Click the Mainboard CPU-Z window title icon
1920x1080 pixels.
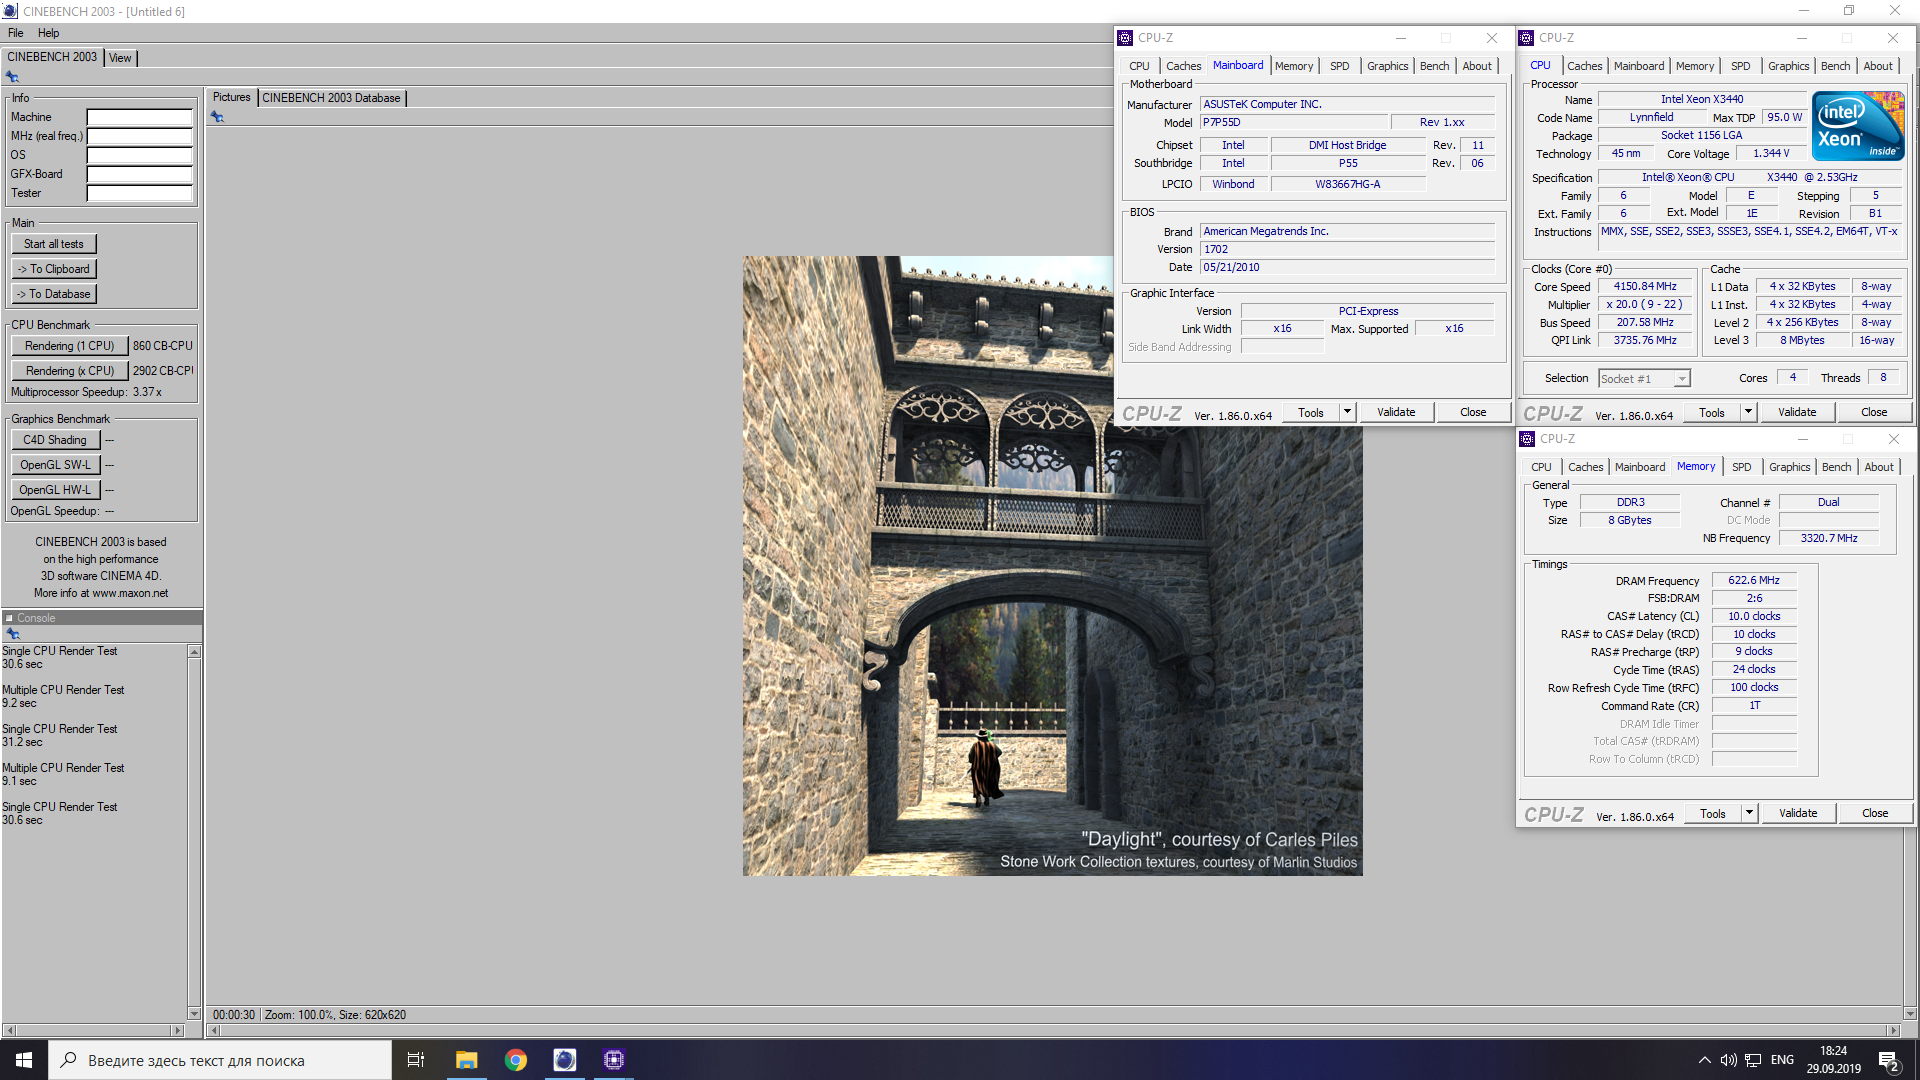coord(1125,38)
